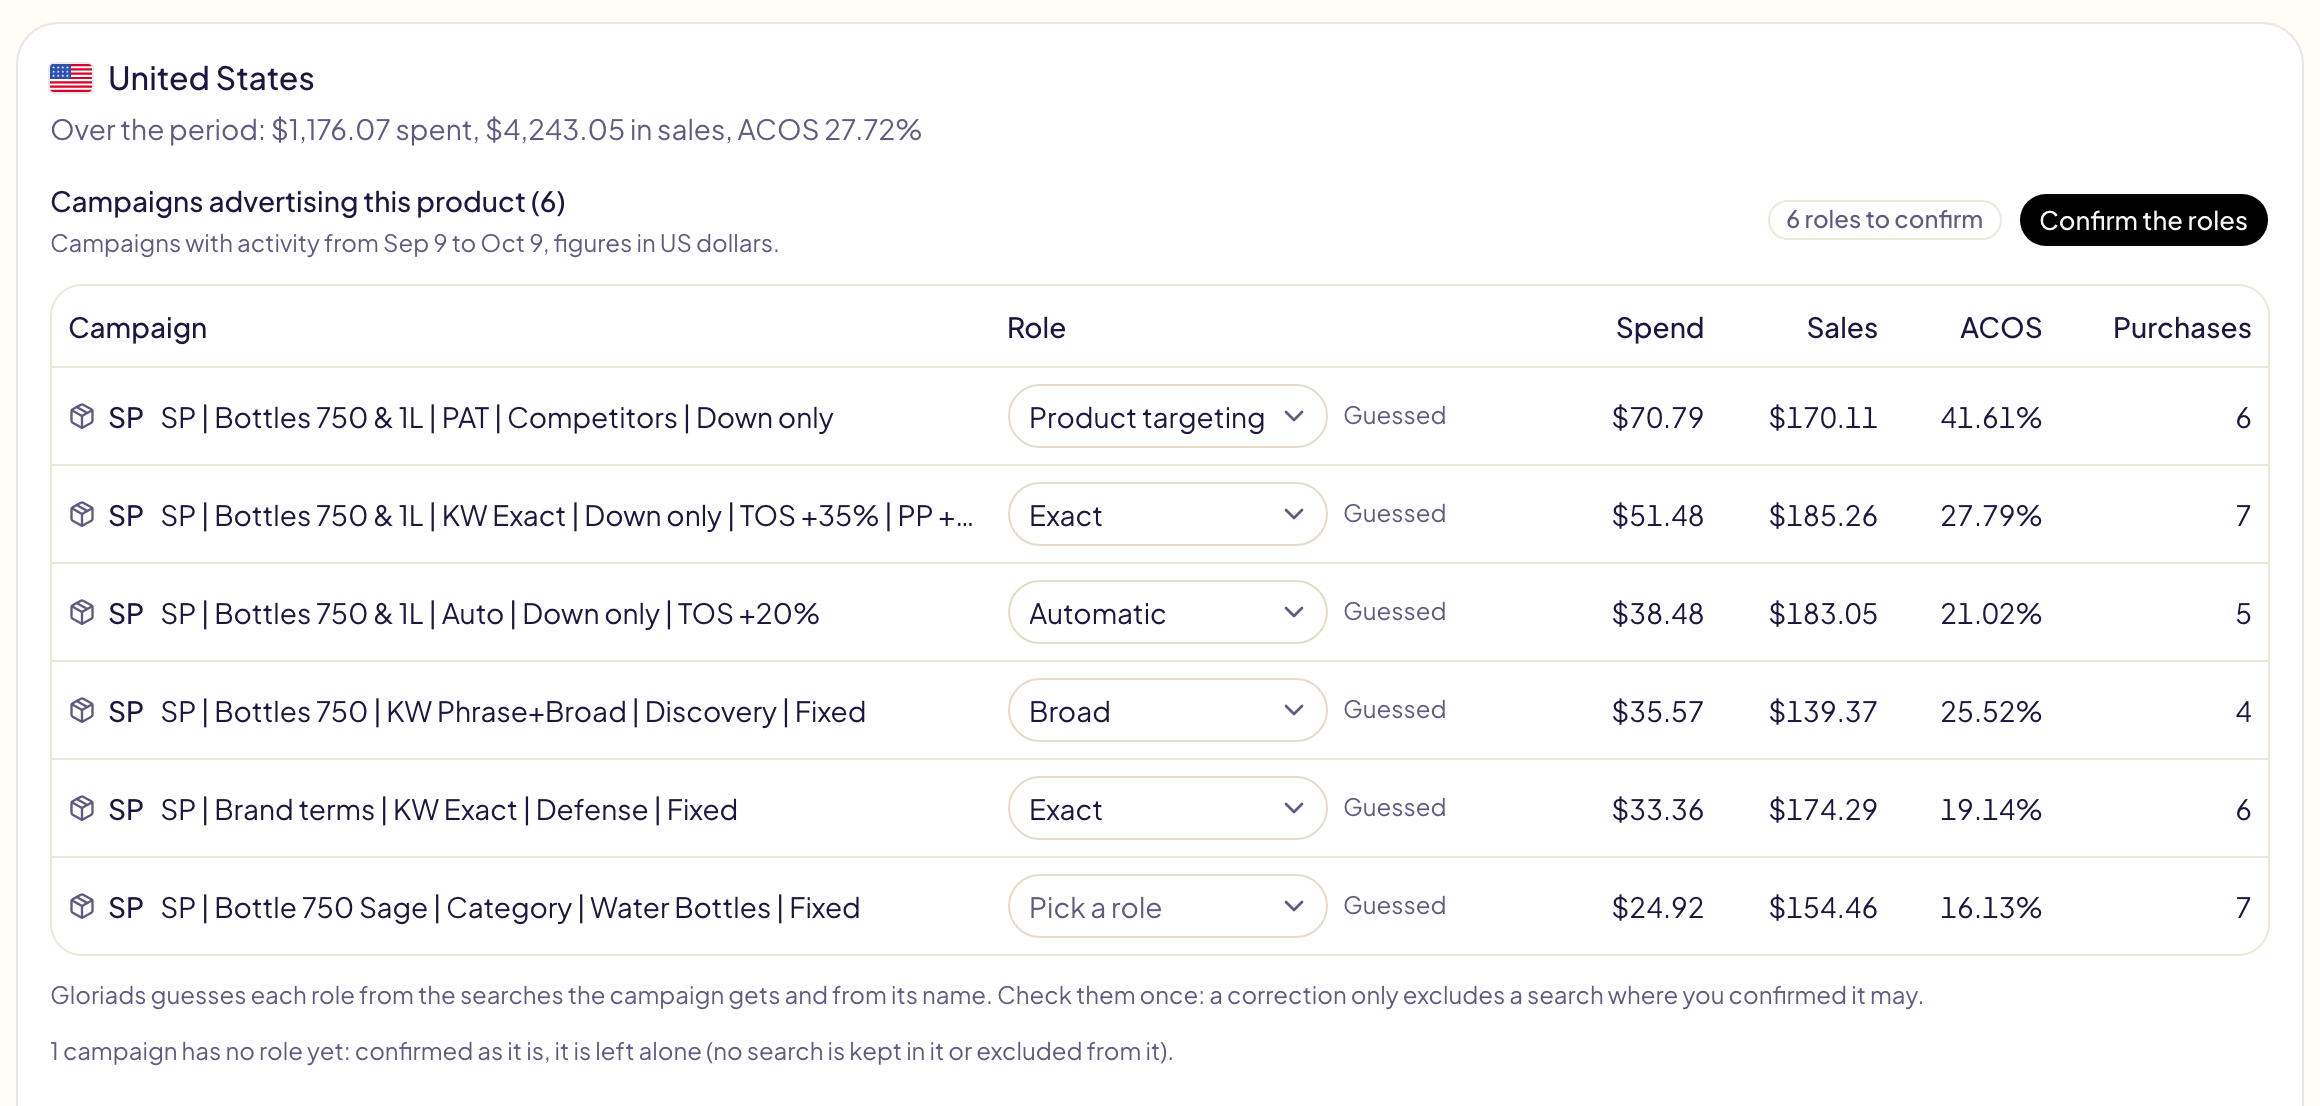2320x1106 pixels.
Task: Click the cube icon beside KW Exact Down only campaign
Action: (82, 514)
